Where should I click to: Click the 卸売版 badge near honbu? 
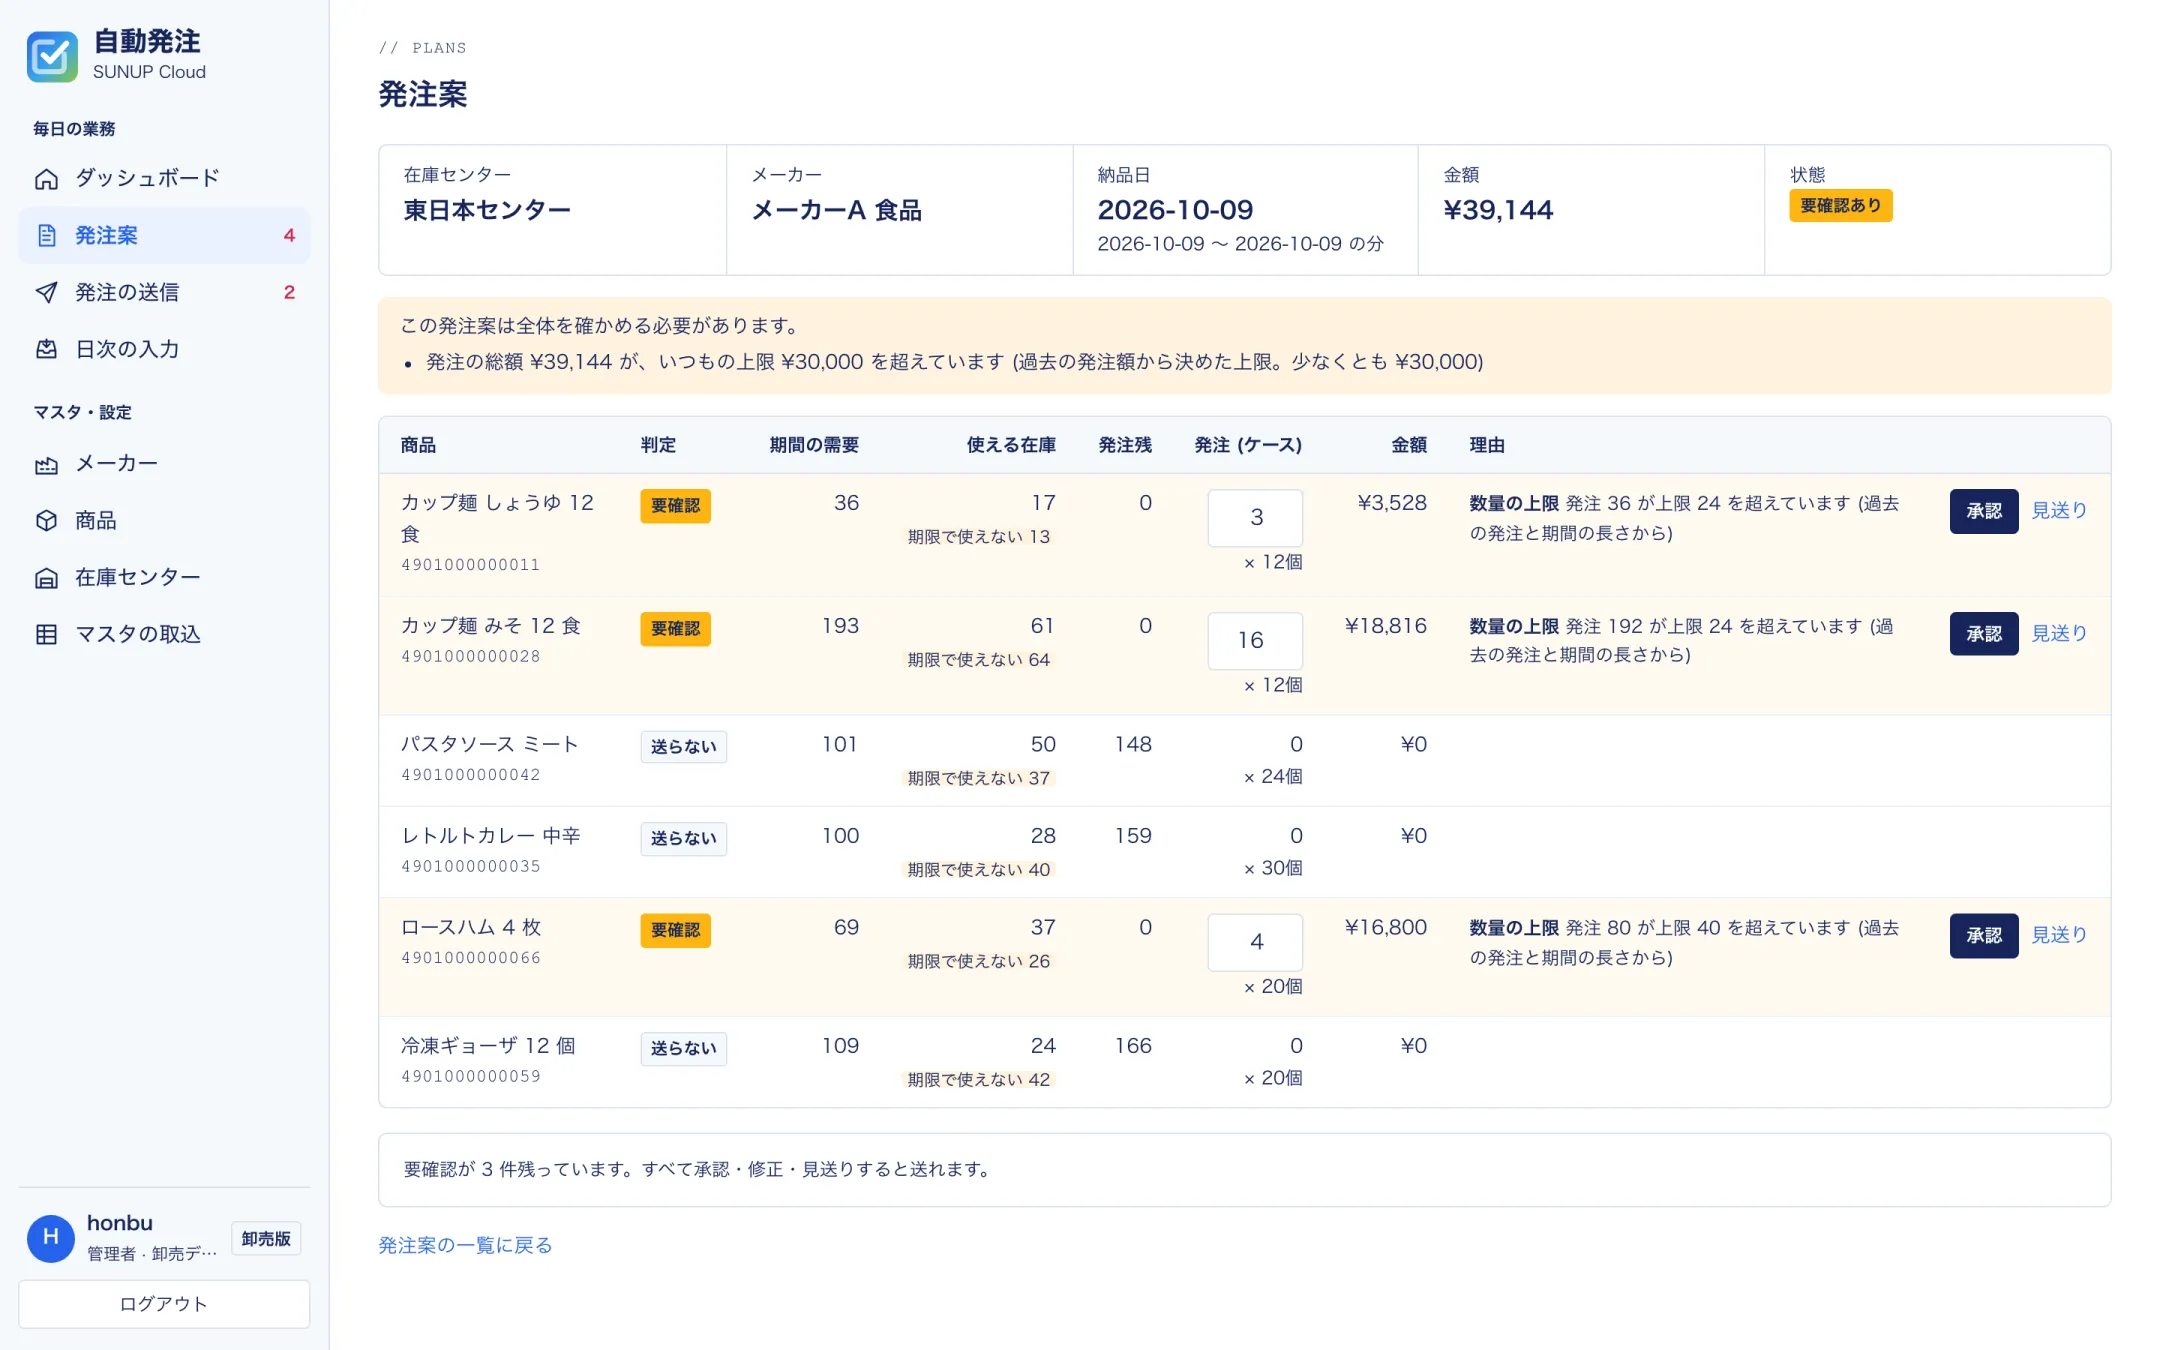tap(266, 1239)
